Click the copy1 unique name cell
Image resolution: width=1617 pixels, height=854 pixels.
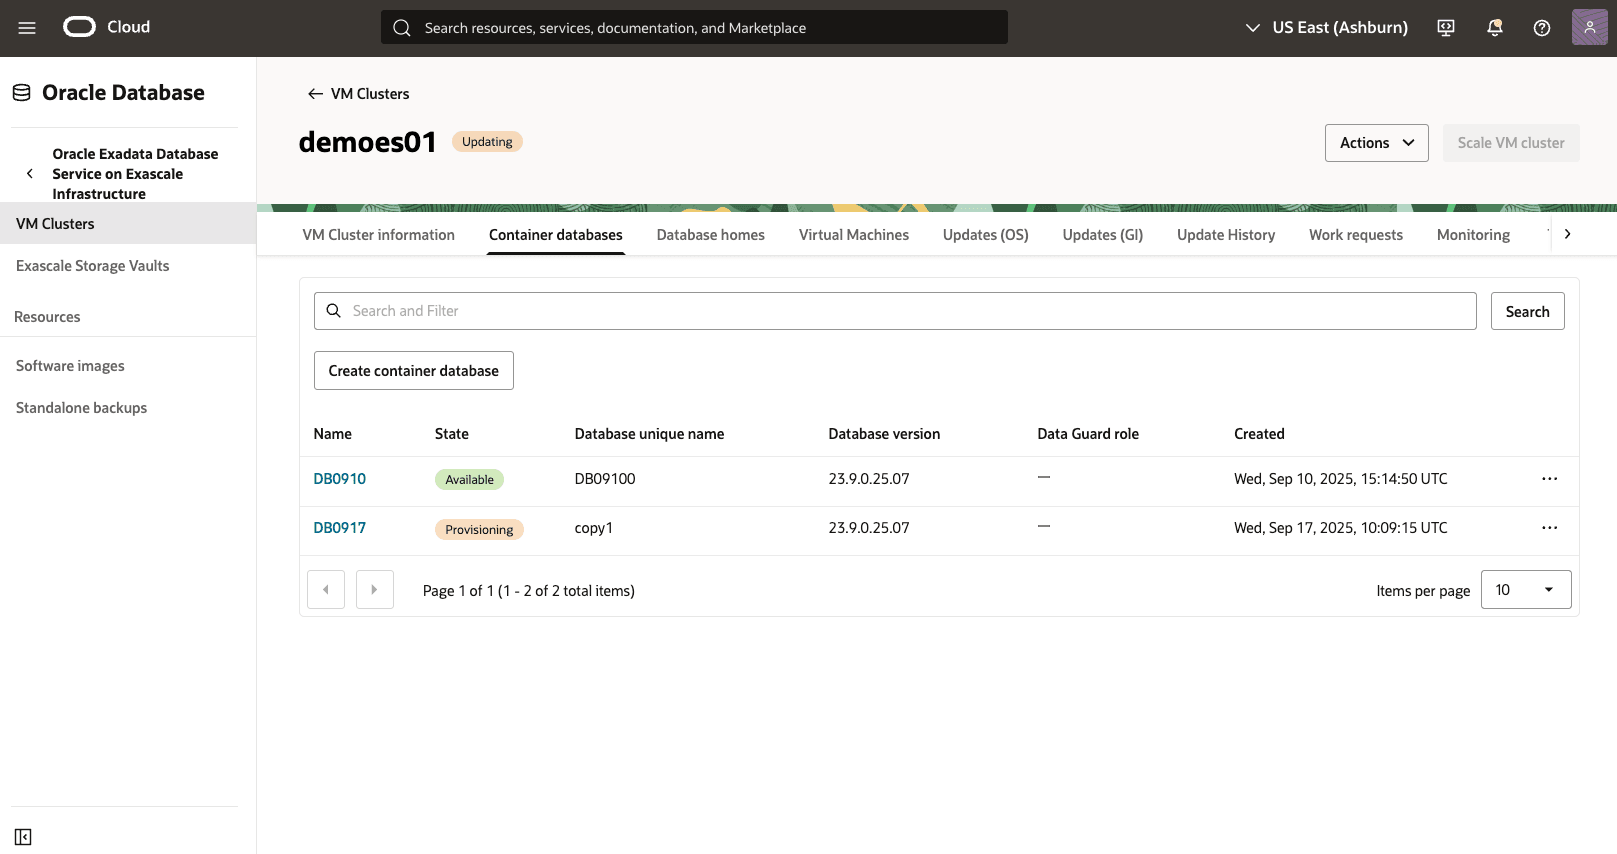pyautogui.click(x=594, y=528)
